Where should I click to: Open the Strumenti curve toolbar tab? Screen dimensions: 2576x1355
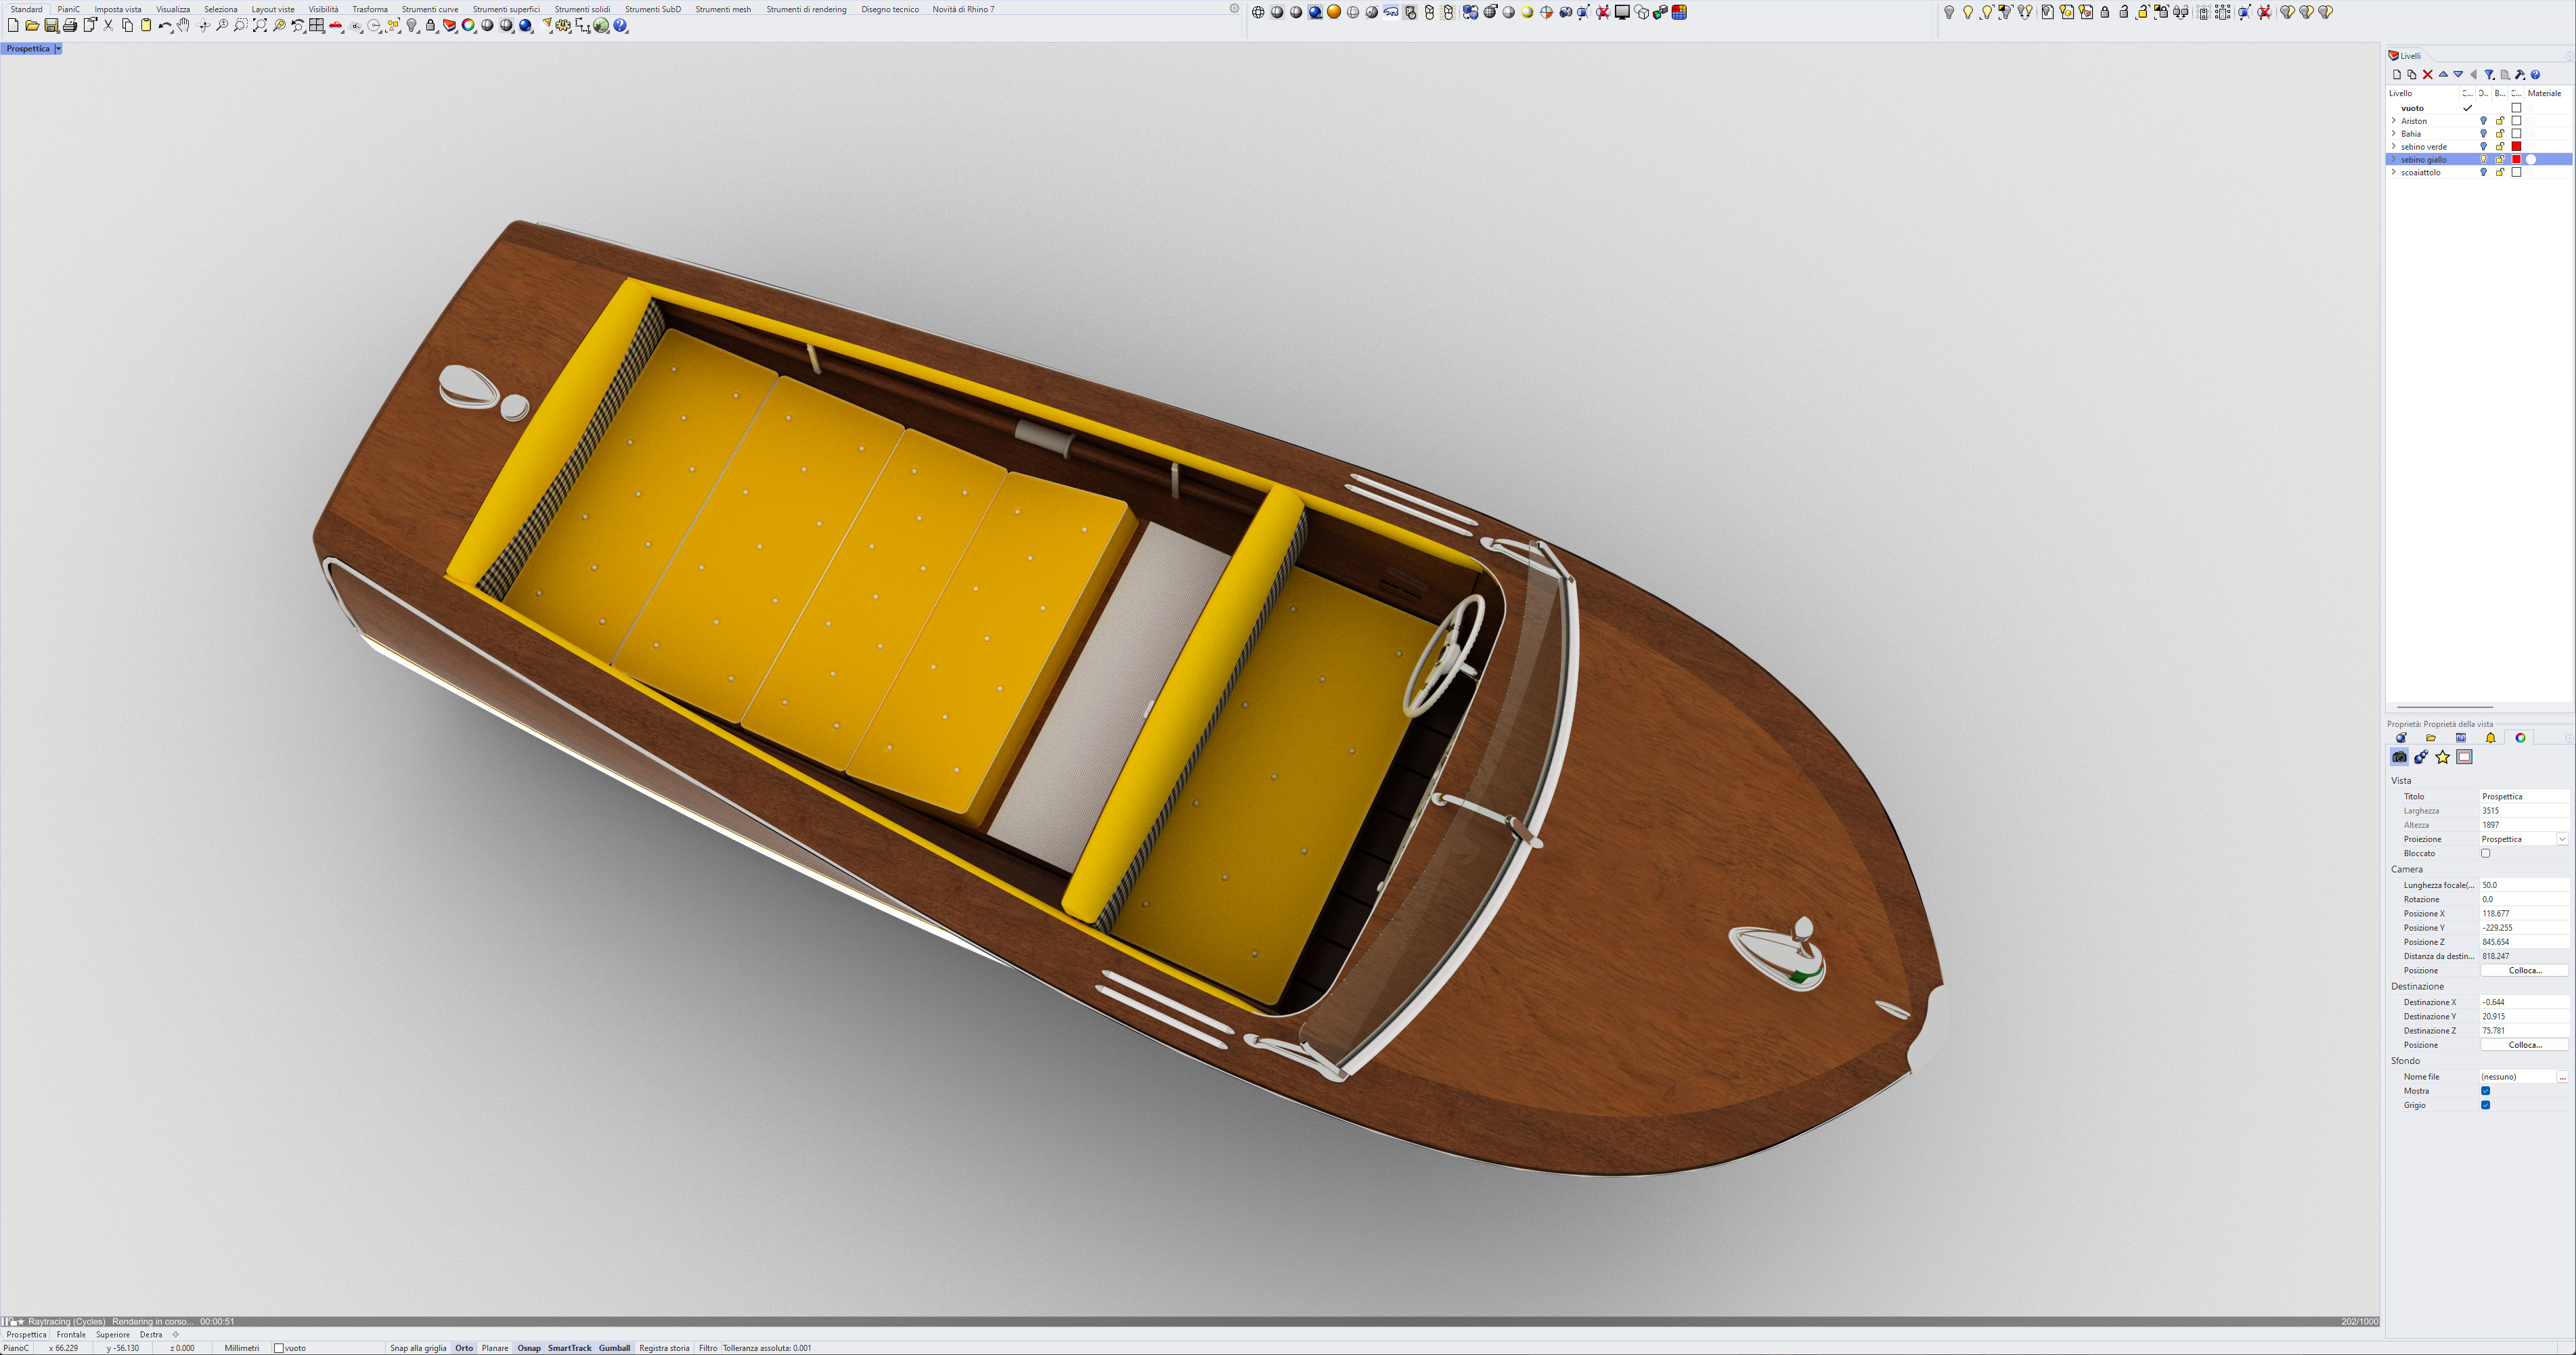[430, 9]
